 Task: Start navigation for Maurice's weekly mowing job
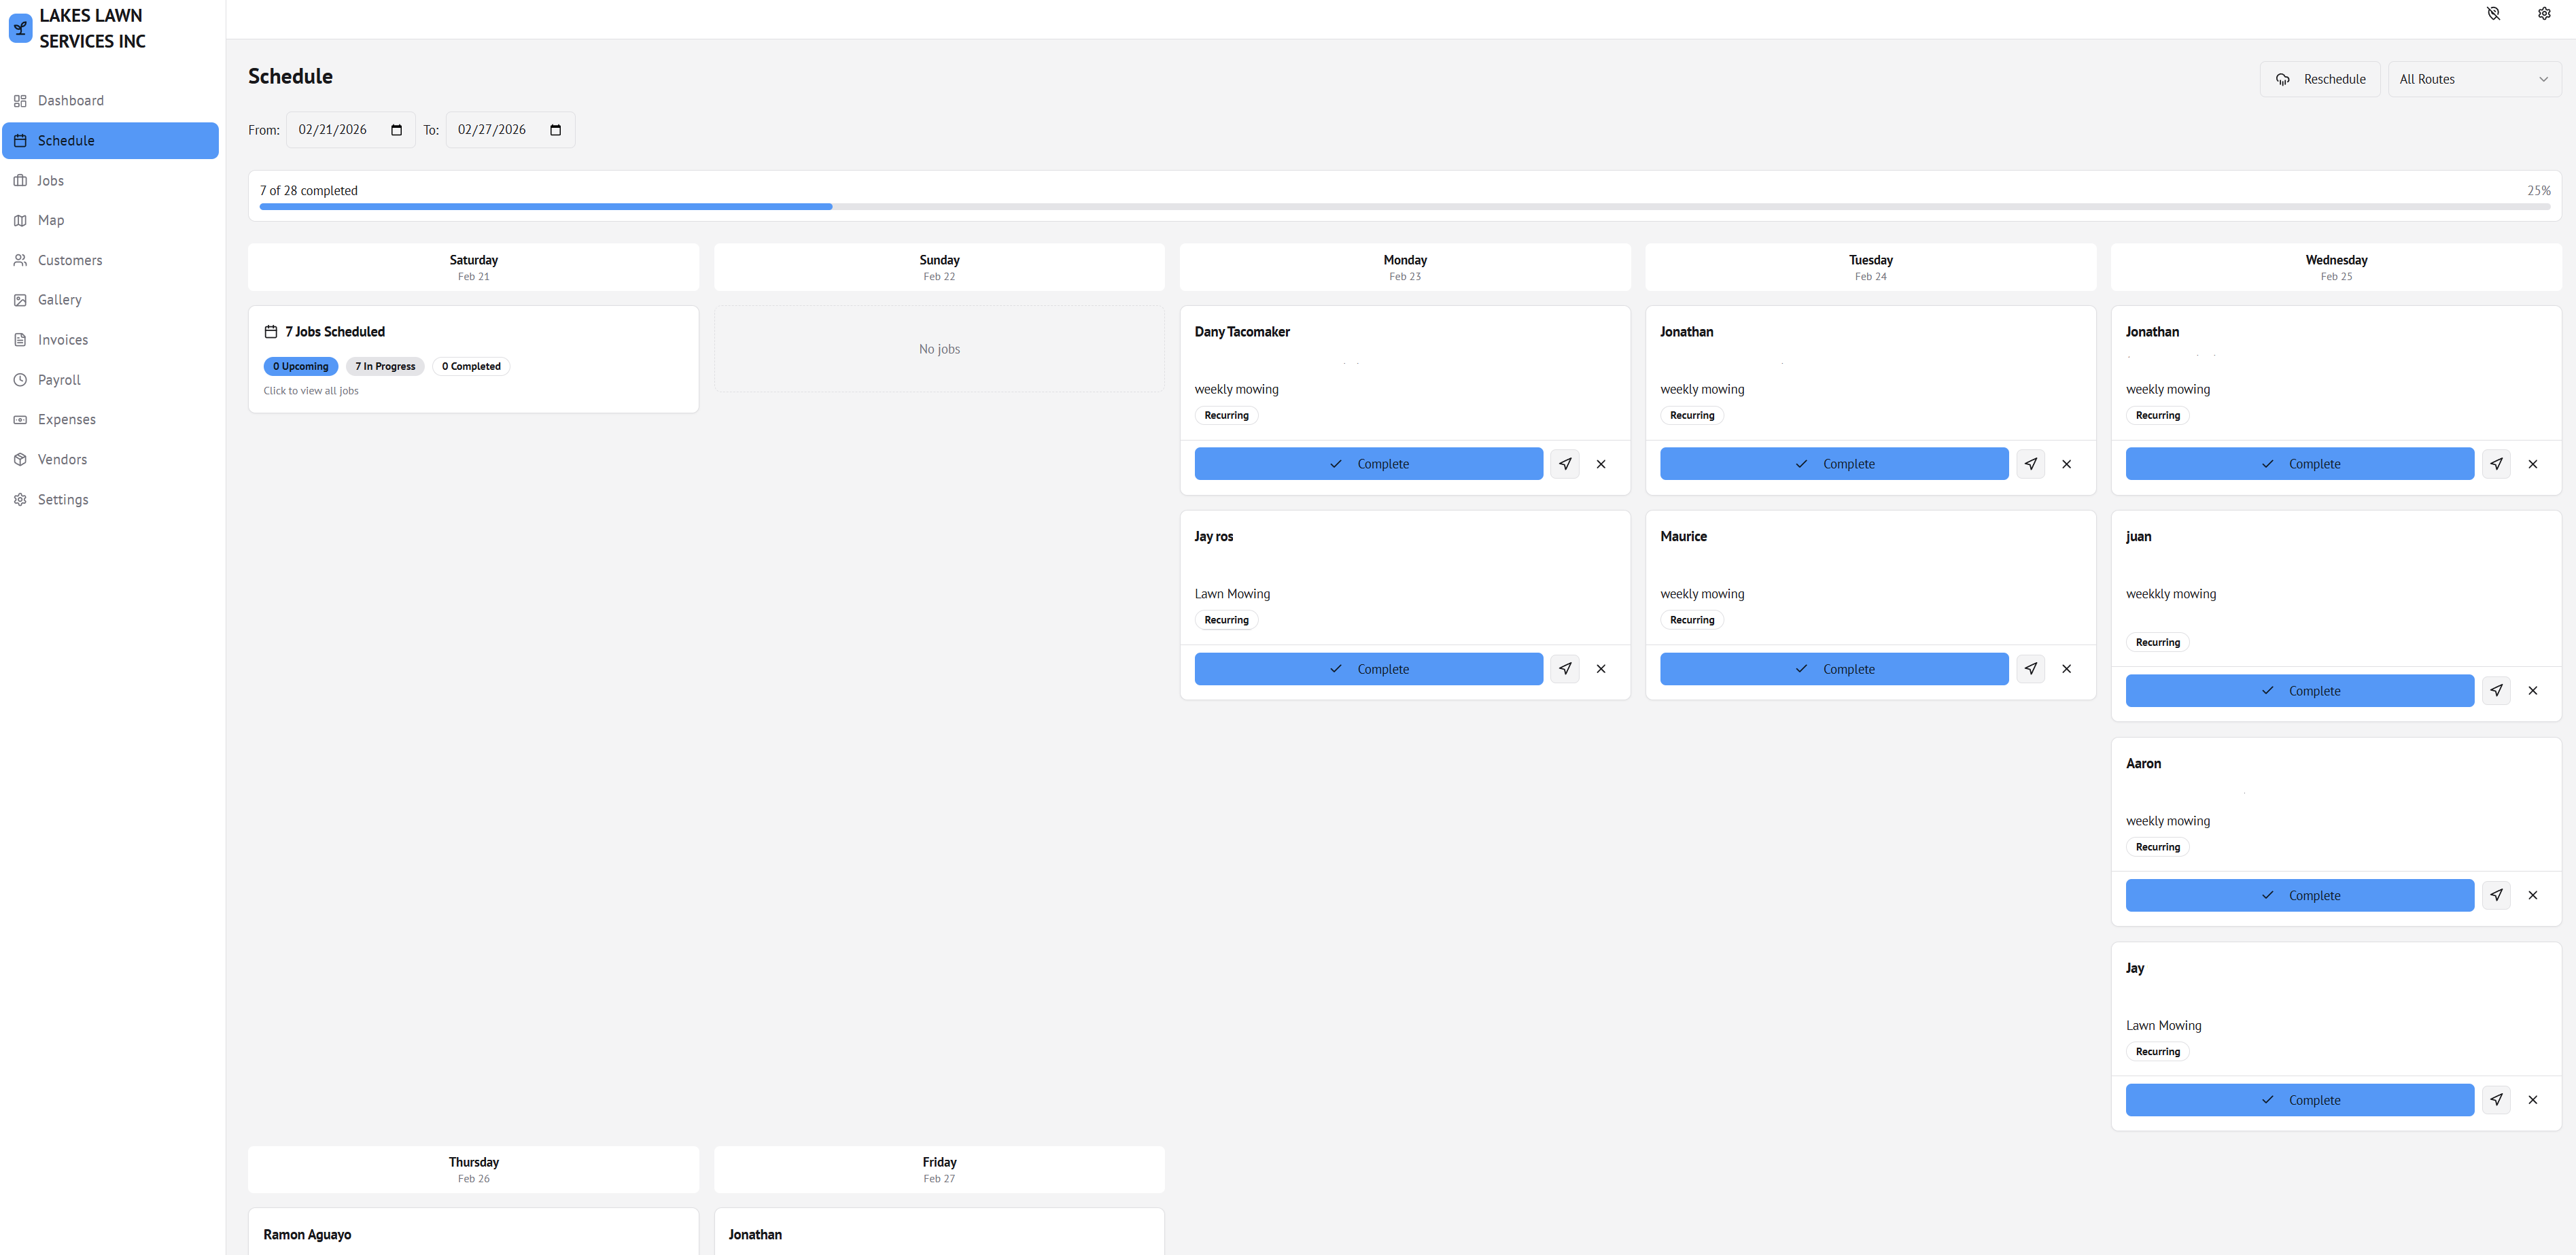pos(2031,668)
